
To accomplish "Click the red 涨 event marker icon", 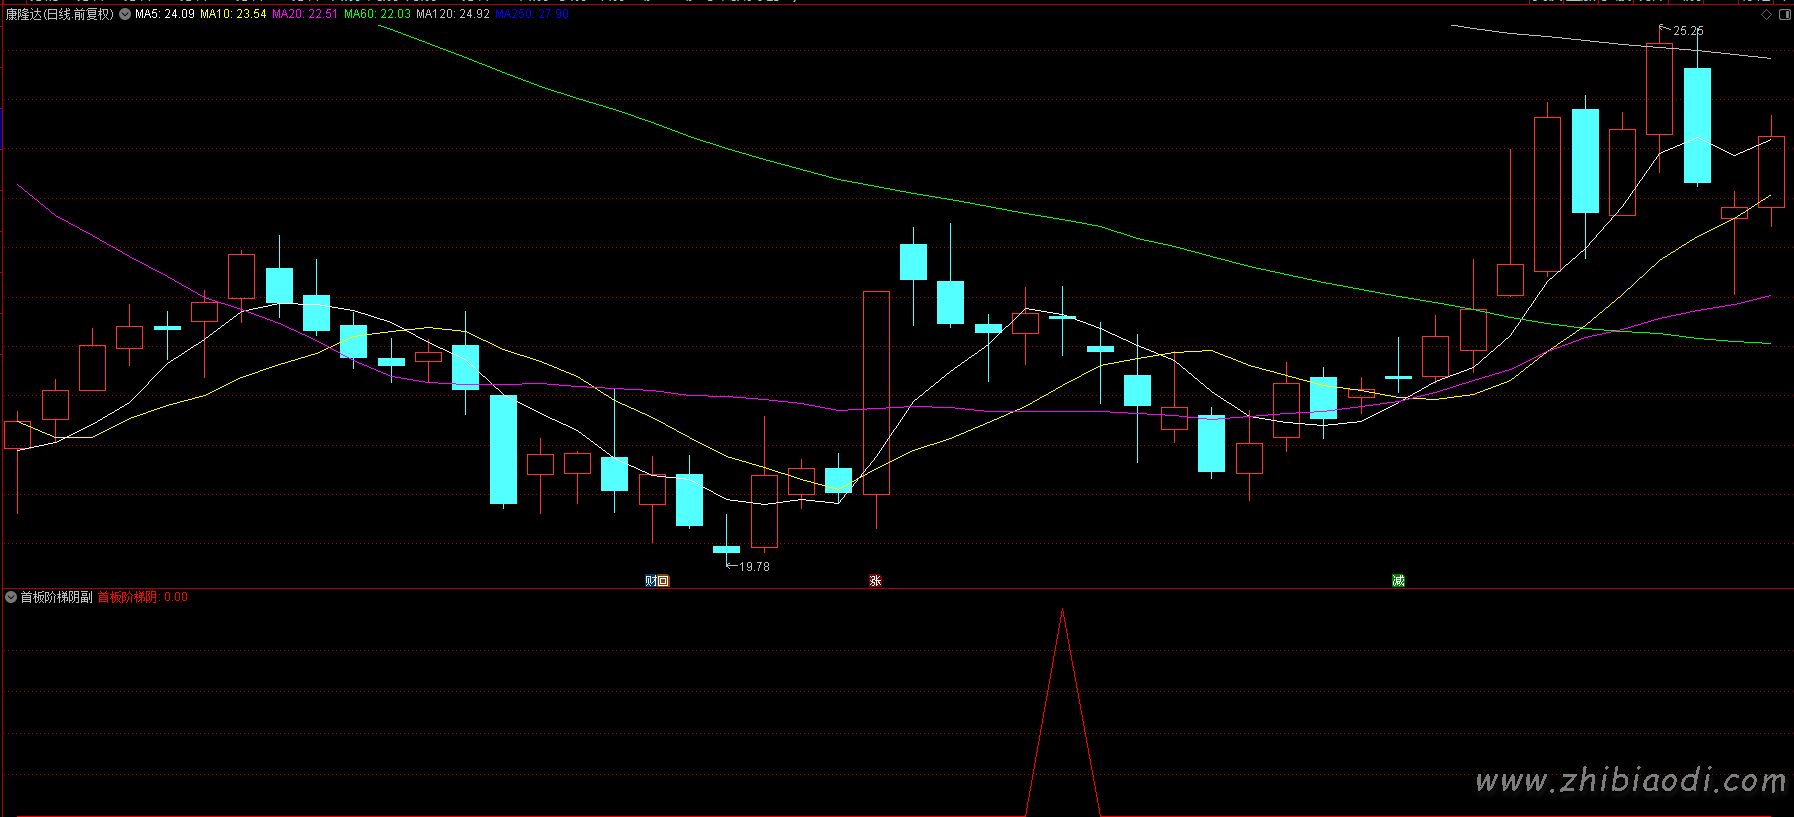I will point(875,581).
